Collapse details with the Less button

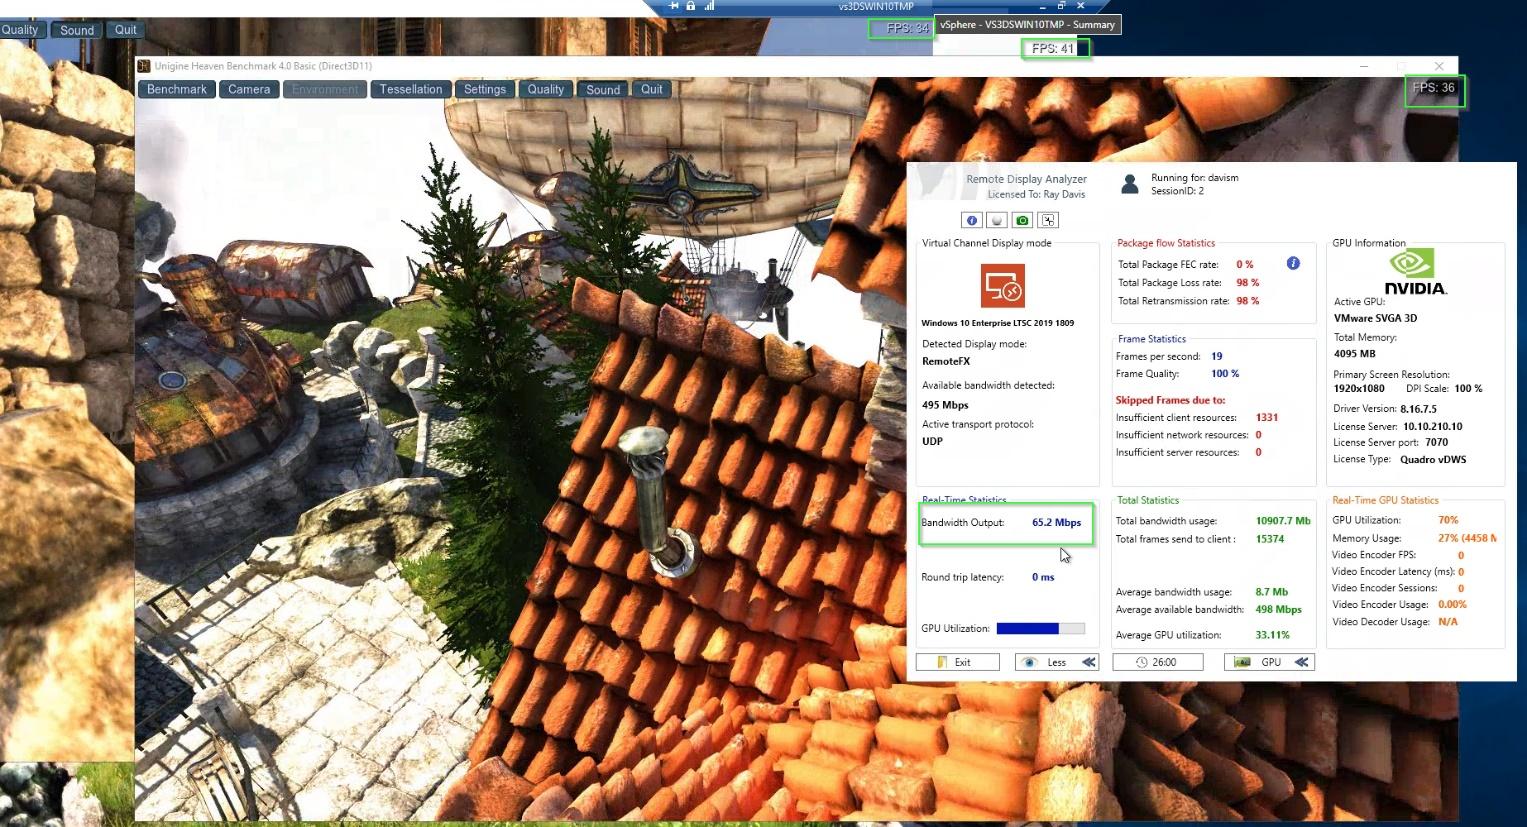[1057, 662]
